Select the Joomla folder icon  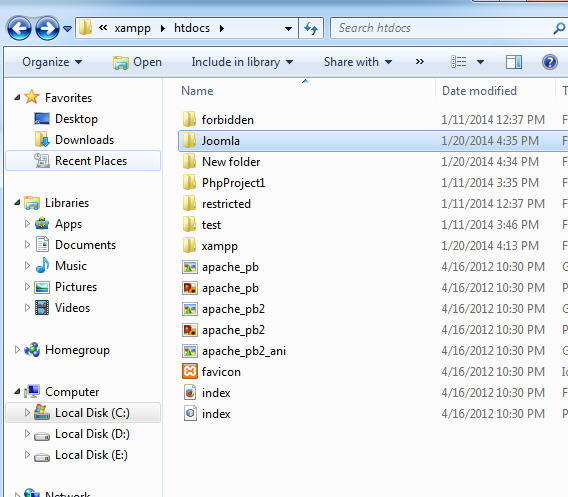tap(189, 140)
